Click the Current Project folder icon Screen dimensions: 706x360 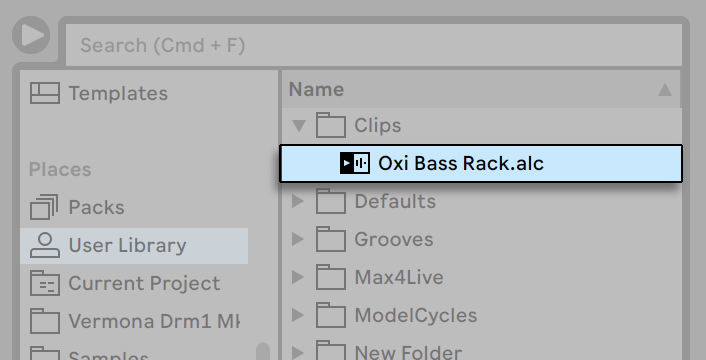45,283
